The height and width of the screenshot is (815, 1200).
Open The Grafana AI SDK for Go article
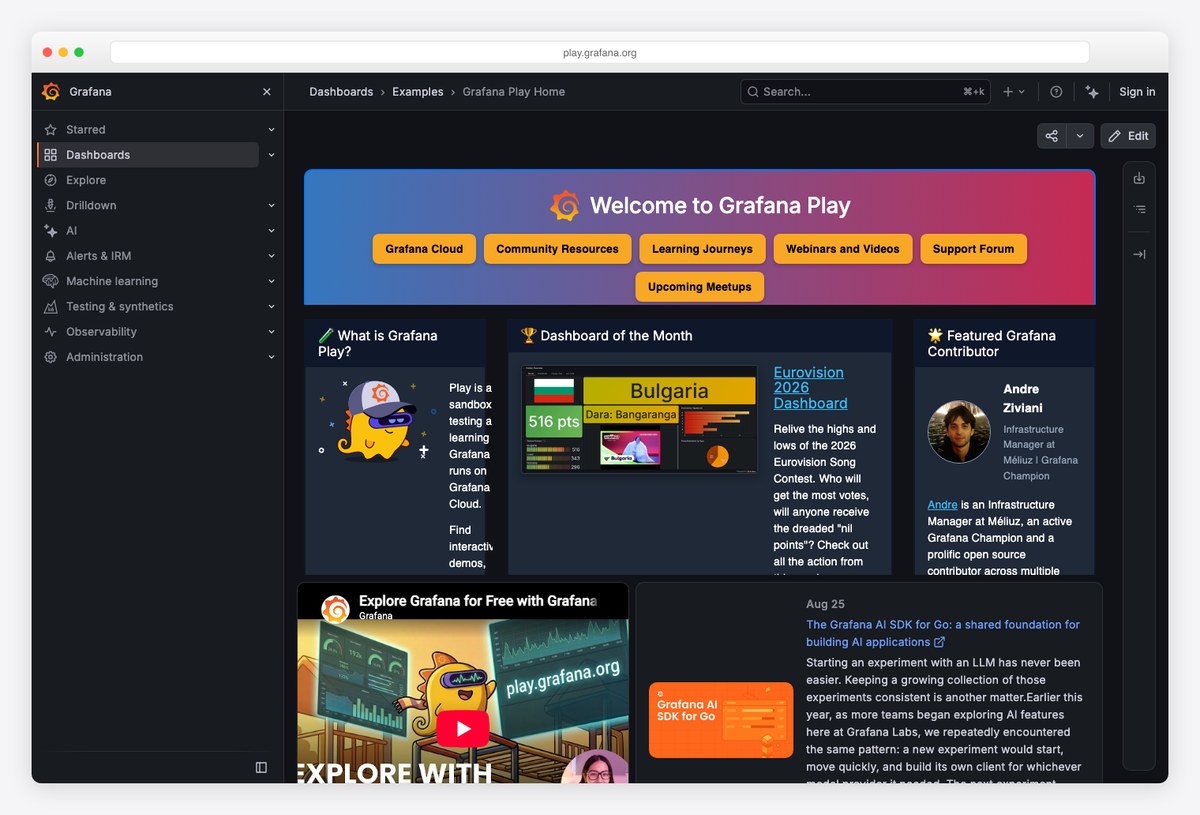point(943,633)
